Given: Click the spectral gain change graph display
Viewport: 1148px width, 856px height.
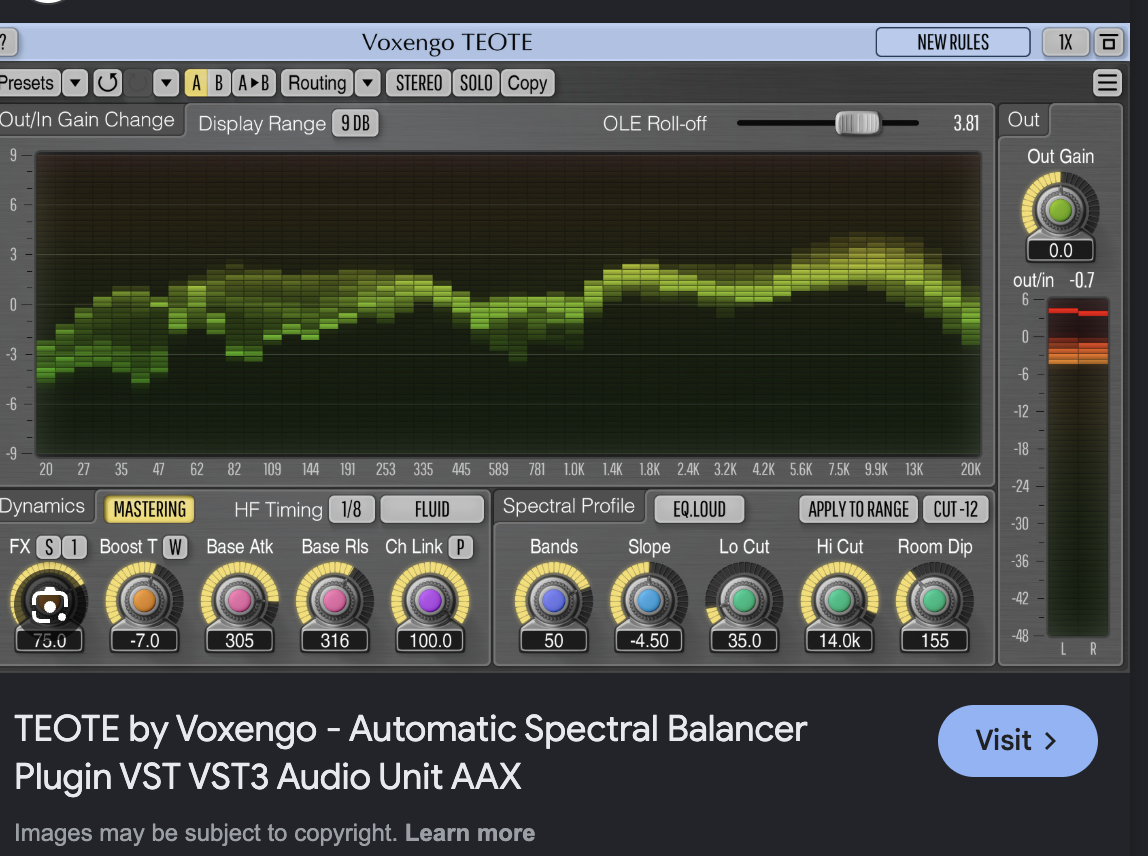Looking at the screenshot, I should tap(509, 303).
